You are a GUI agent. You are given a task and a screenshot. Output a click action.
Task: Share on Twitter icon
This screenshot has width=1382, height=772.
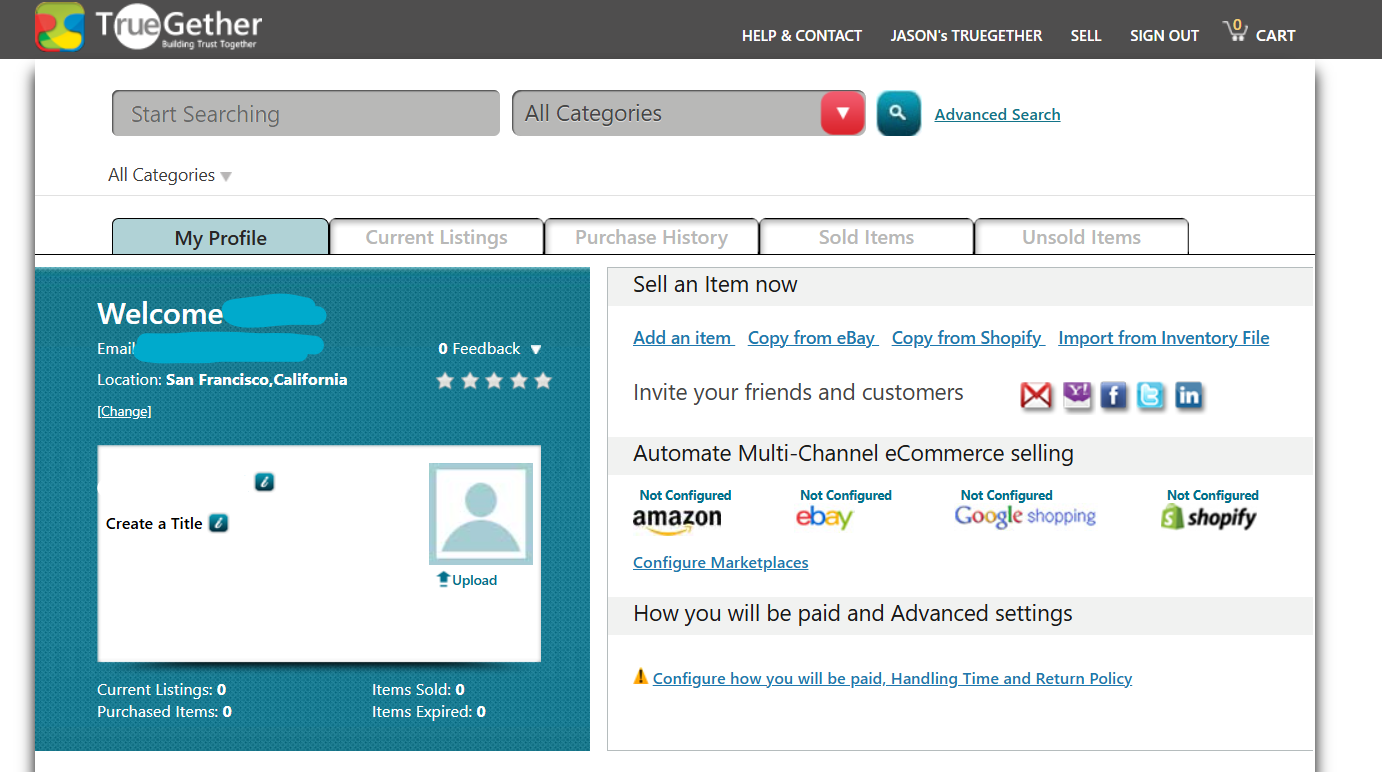pyautogui.click(x=1151, y=396)
